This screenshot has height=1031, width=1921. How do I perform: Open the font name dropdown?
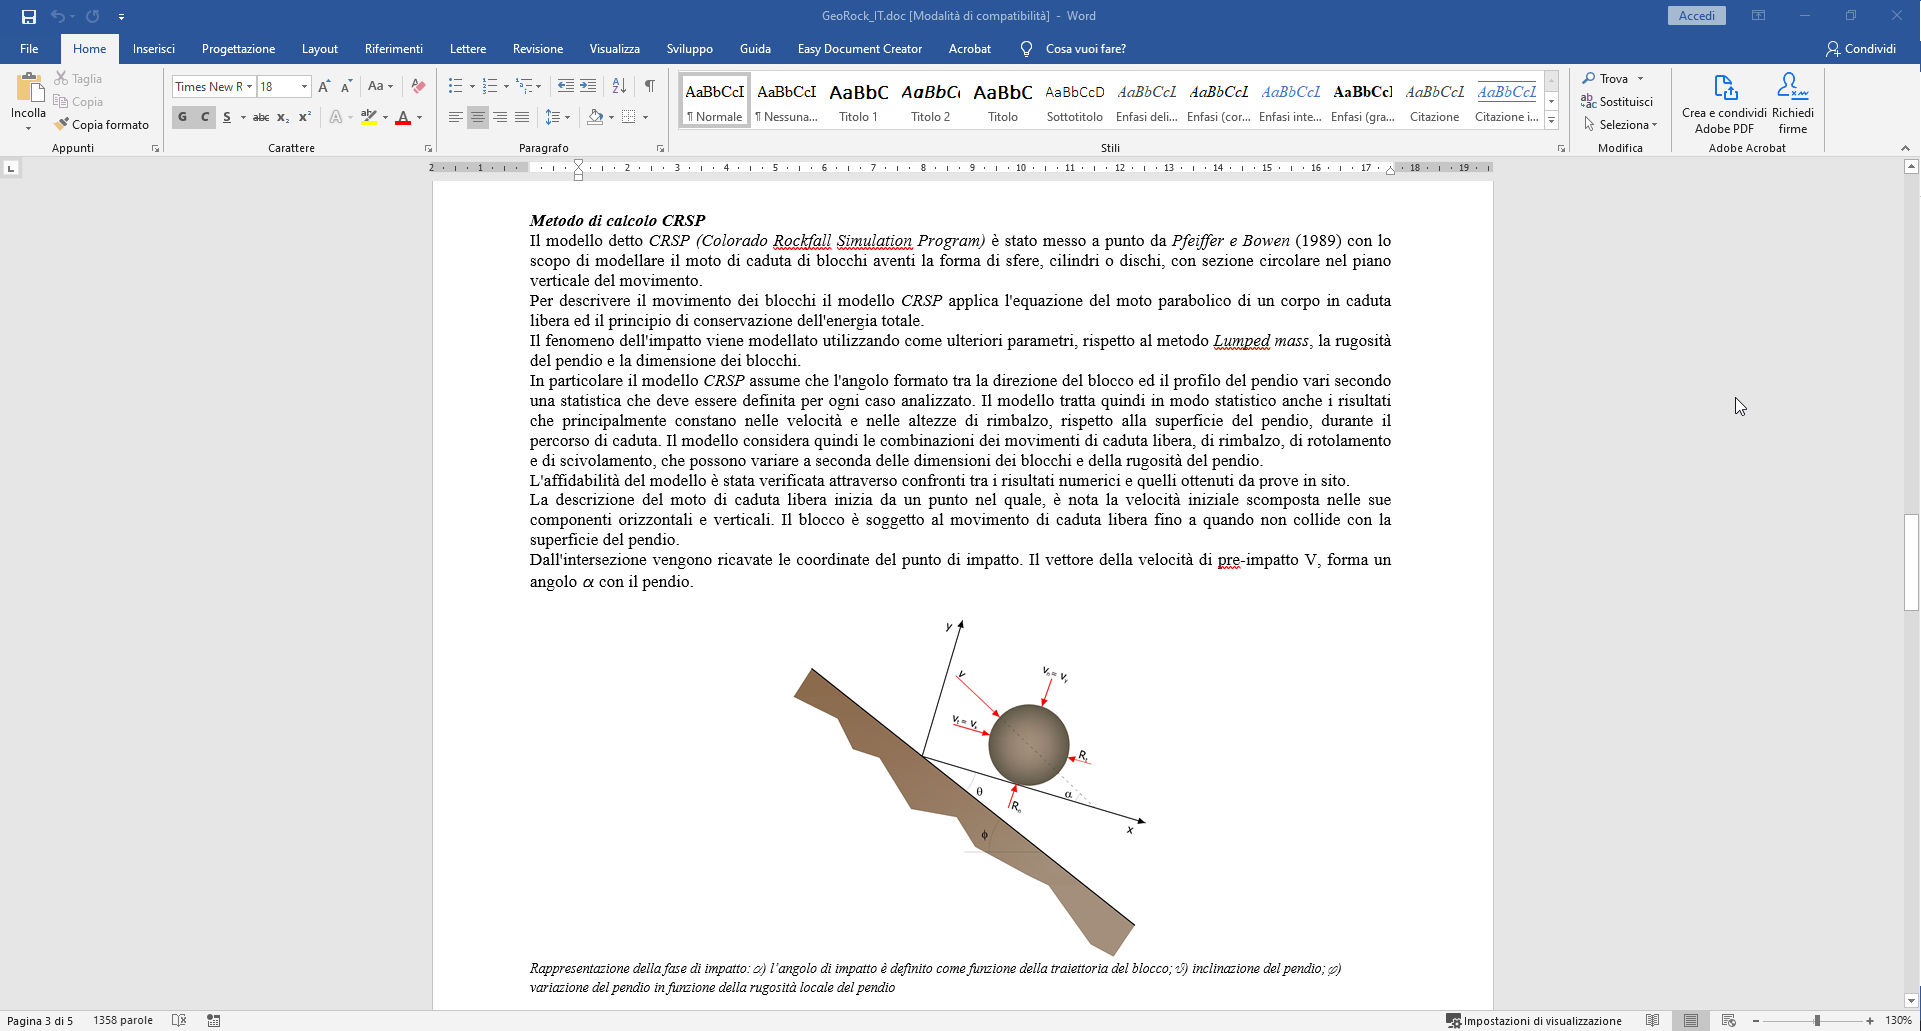[x=249, y=87]
